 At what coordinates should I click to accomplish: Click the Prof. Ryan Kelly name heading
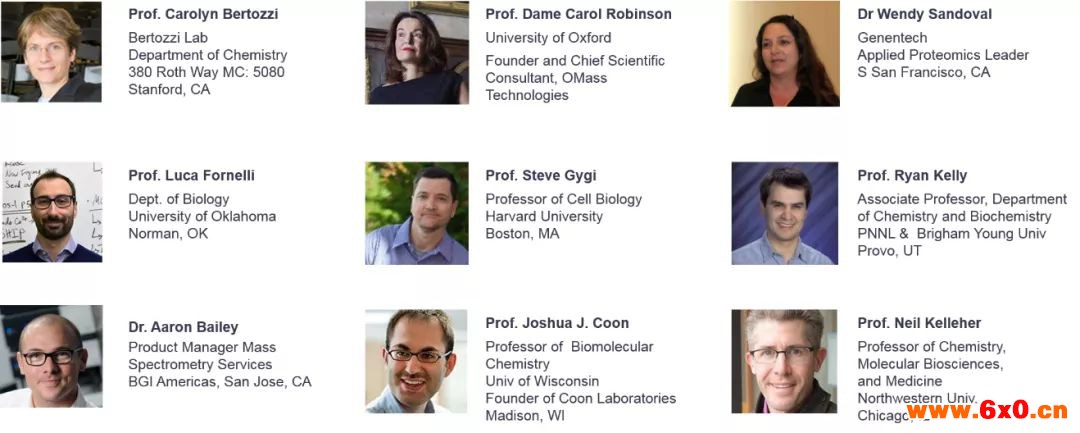(912, 176)
